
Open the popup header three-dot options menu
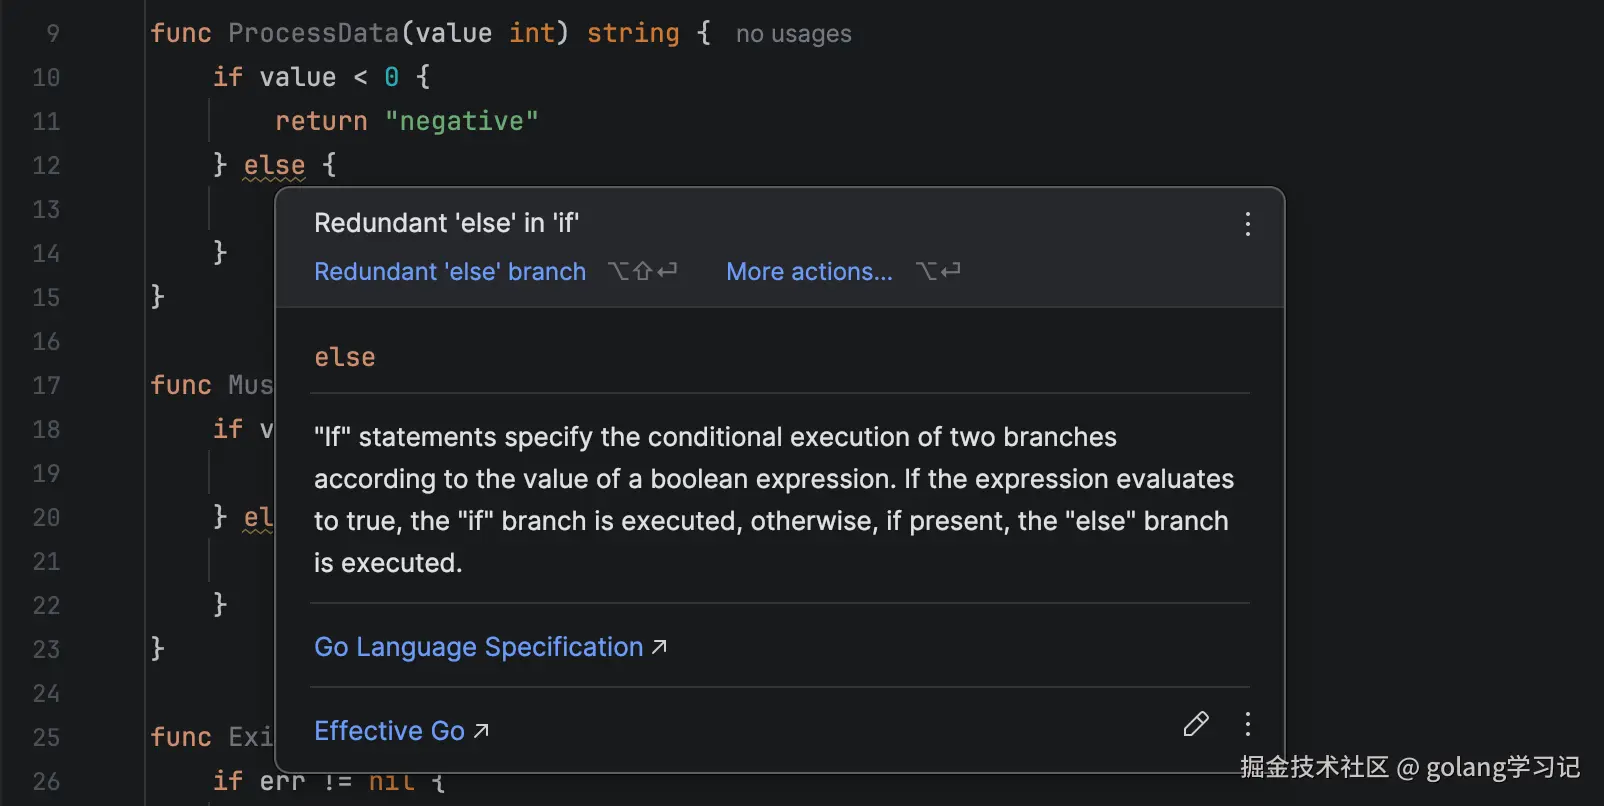pyautogui.click(x=1247, y=224)
